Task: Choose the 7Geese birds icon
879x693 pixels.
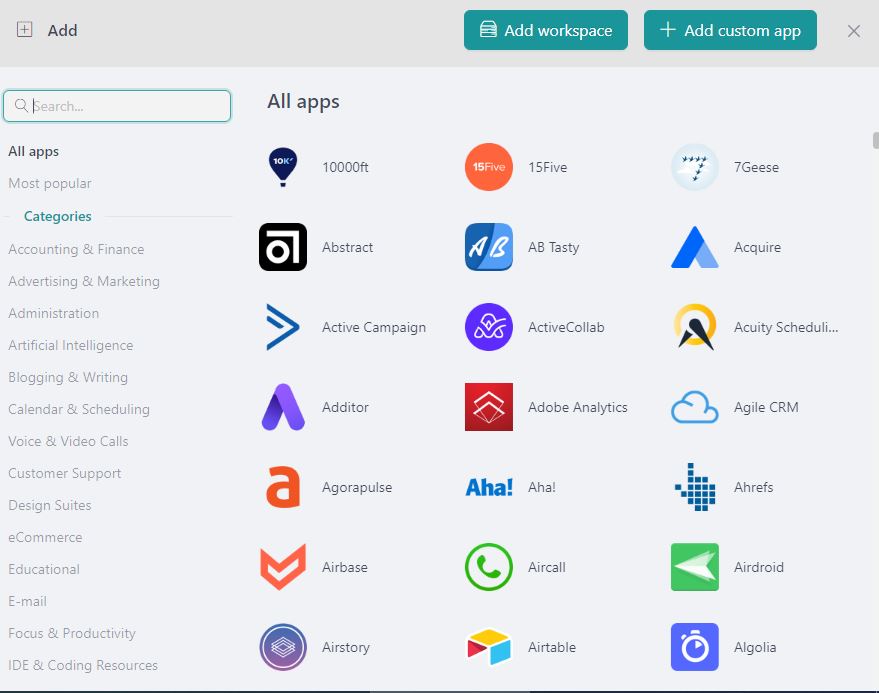Action: click(x=695, y=167)
